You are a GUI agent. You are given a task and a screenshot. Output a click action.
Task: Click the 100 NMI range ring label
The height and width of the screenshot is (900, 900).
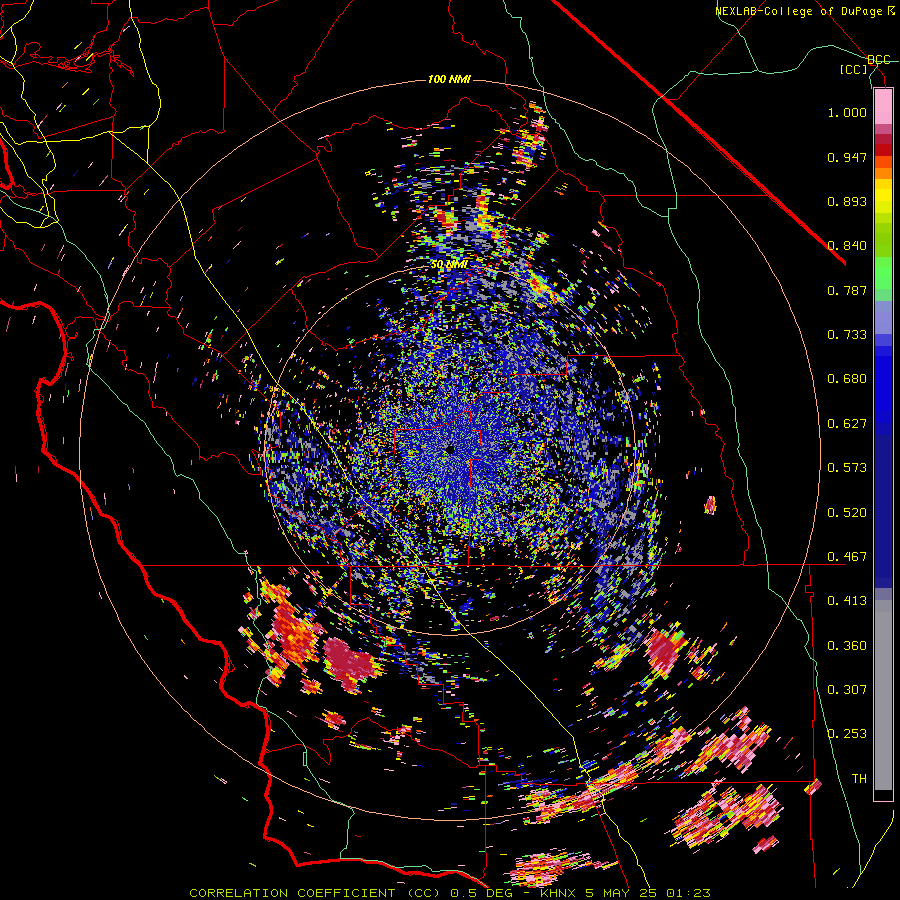[x=449, y=79]
